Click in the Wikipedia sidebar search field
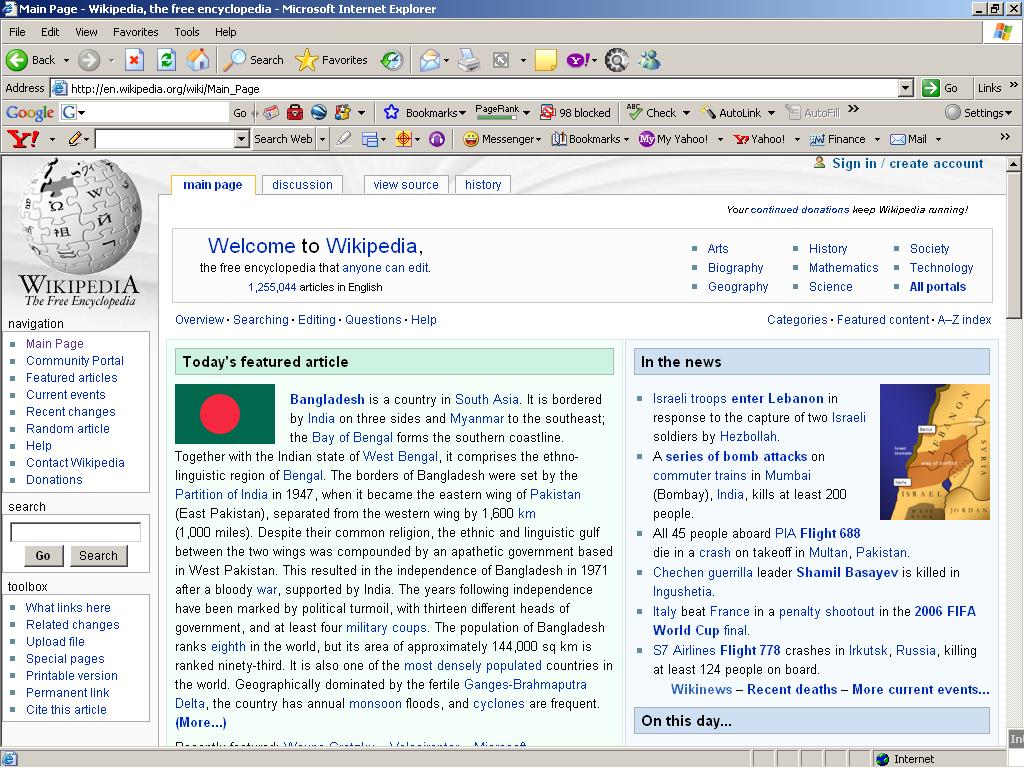This screenshot has width=1024, height=768. [76, 532]
